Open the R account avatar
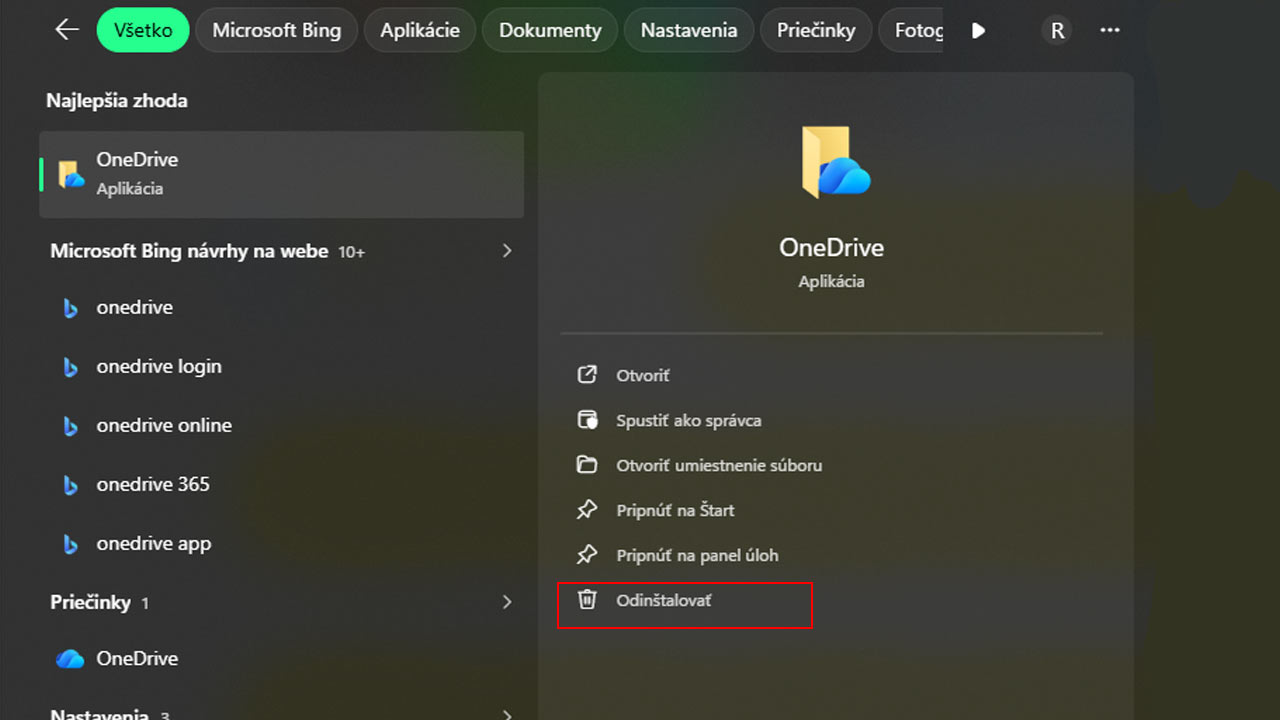Image resolution: width=1280 pixels, height=720 pixels. click(1057, 31)
